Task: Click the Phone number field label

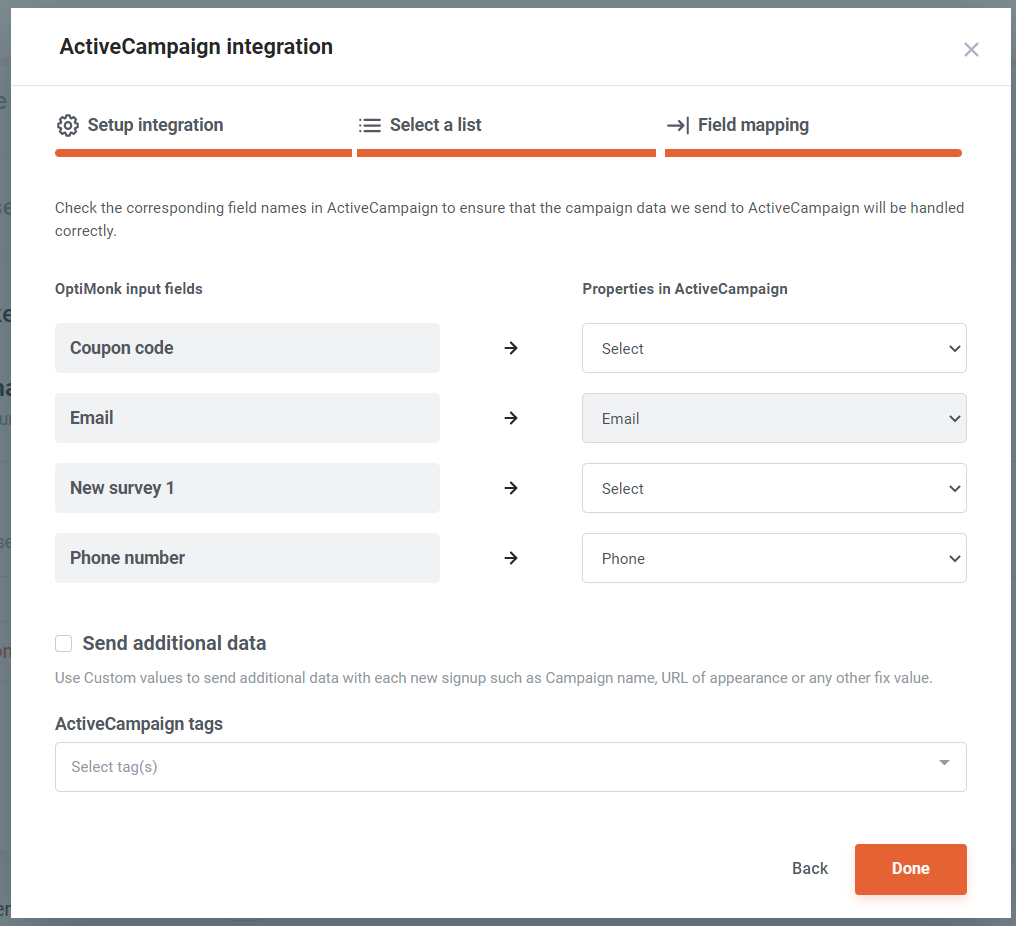Action: [x=248, y=558]
